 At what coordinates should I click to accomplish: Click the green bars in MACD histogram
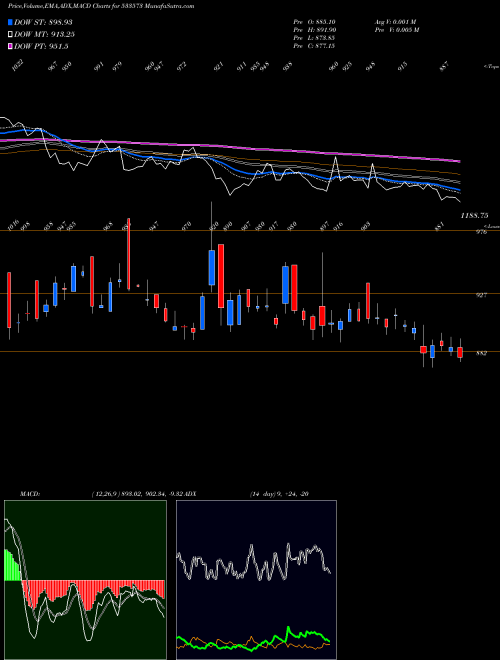(x=12, y=566)
